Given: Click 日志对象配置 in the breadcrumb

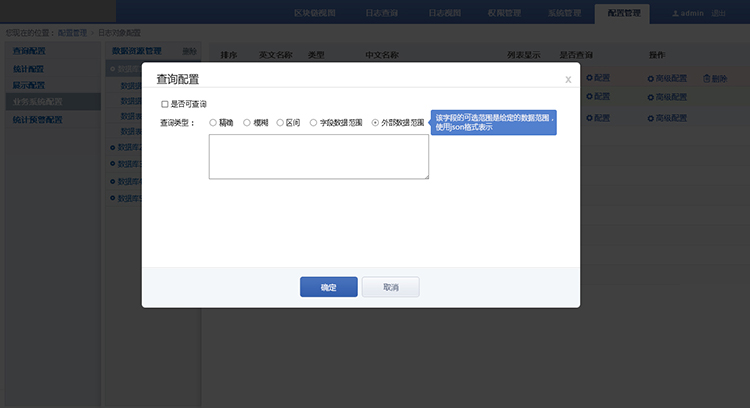Looking at the screenshot, I should 119,33.
